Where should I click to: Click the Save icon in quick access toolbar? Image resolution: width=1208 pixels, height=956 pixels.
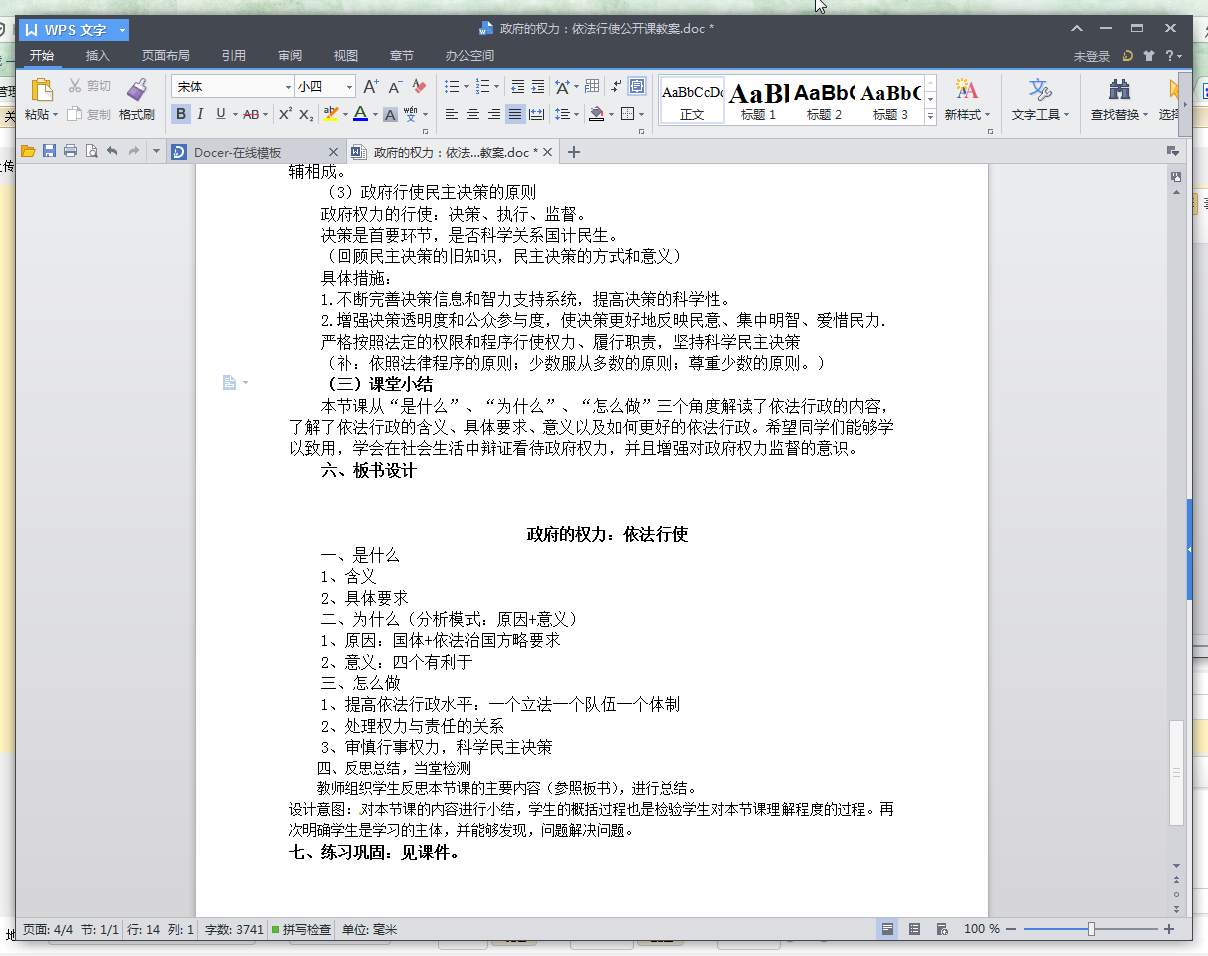point(49,152)
